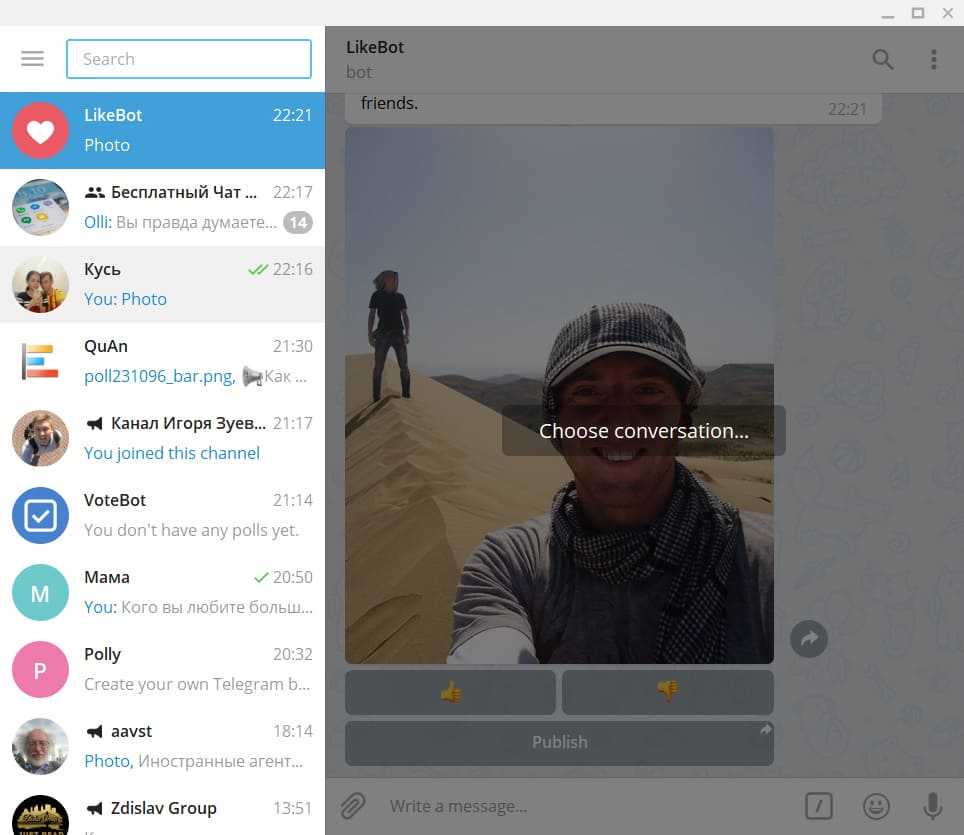The width and height of the screenshot is (964, 835).
Task: Click the aavst channel avatar
Action: tap(40, 746)
